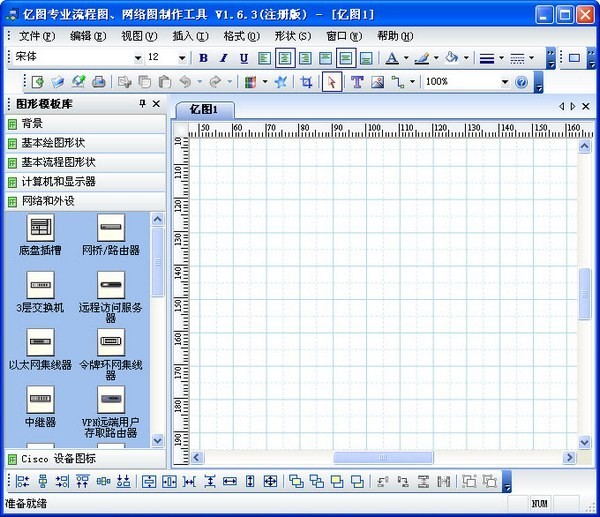The image size is (600, 517).
Task: Click the redo icon
Action: coord(215,82)
